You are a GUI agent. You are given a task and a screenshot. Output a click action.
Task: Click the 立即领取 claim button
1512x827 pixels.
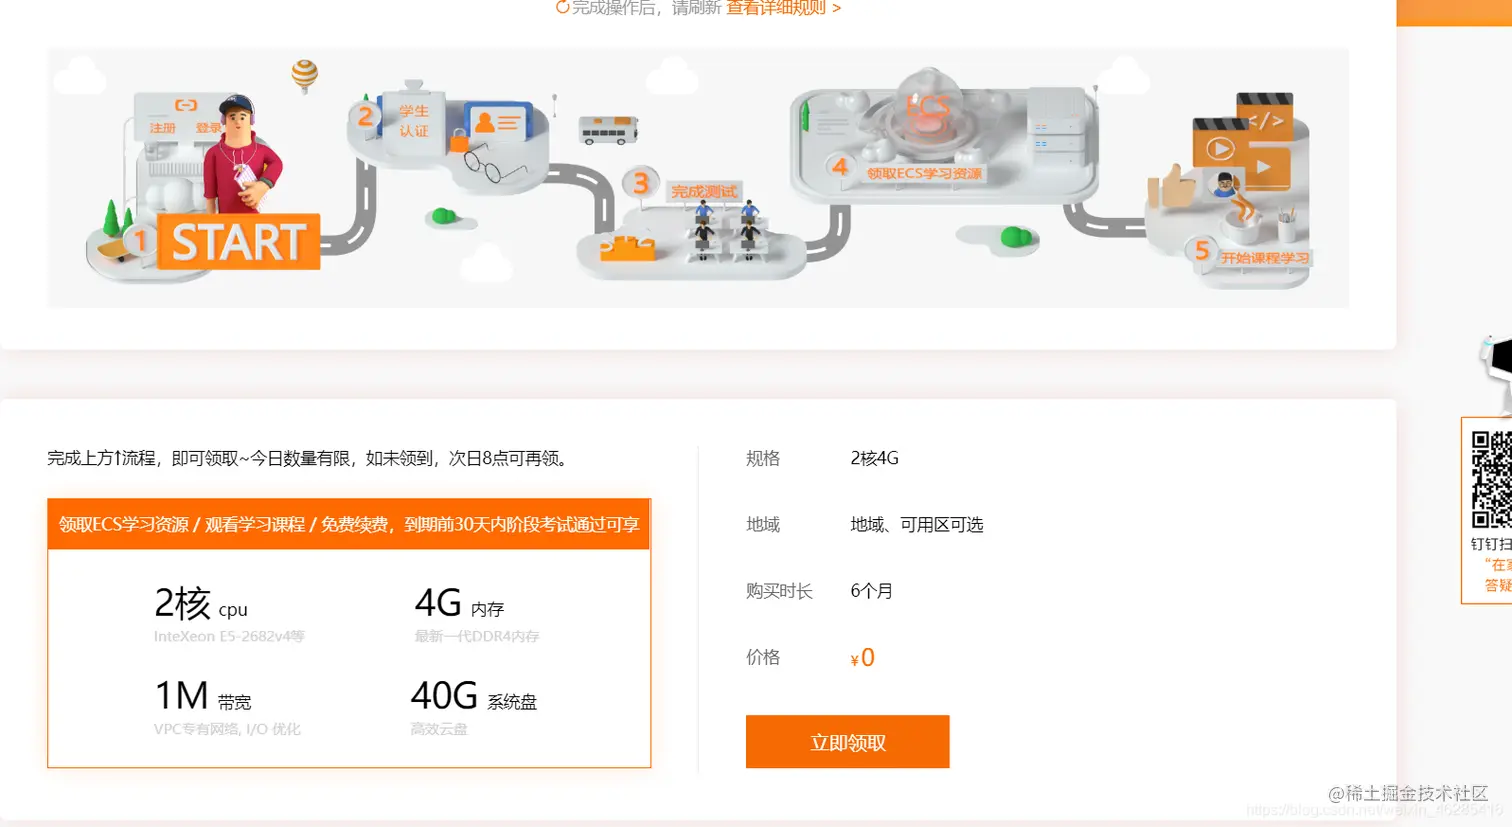tap(847, 741)
